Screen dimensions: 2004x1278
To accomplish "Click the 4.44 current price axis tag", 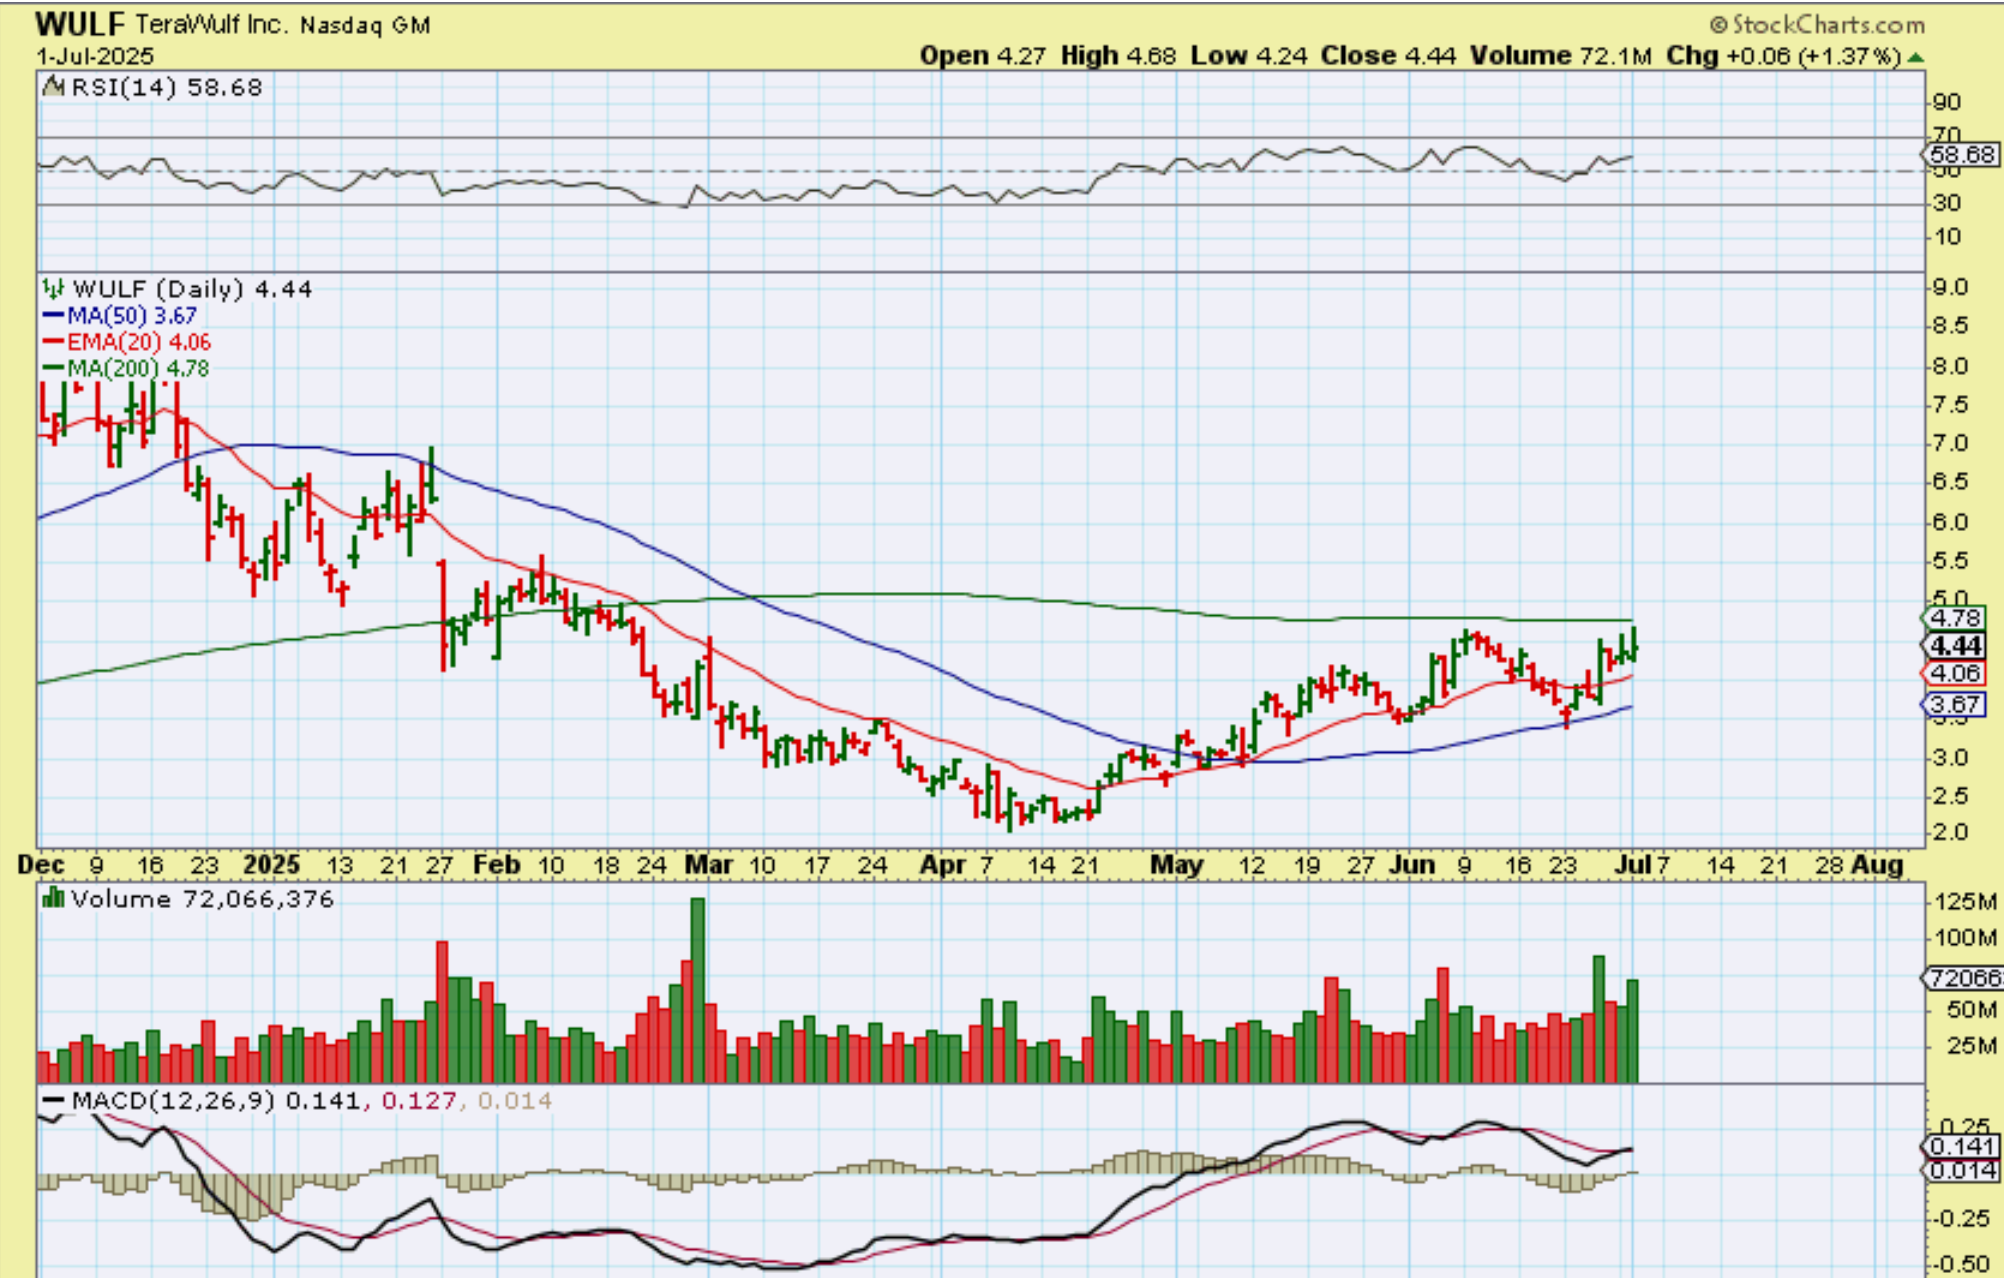I will 1957,646.
